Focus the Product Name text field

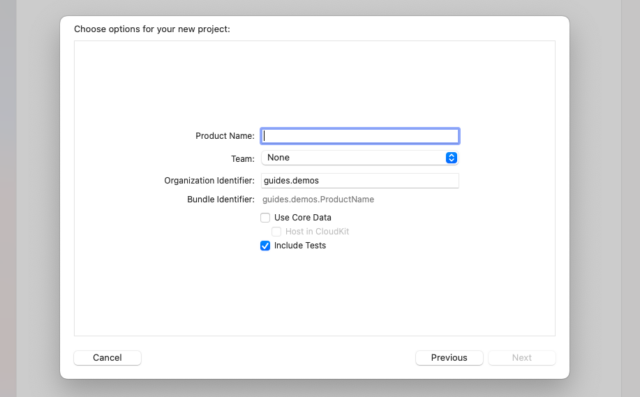pyautogui.click(x=360, y=136)
